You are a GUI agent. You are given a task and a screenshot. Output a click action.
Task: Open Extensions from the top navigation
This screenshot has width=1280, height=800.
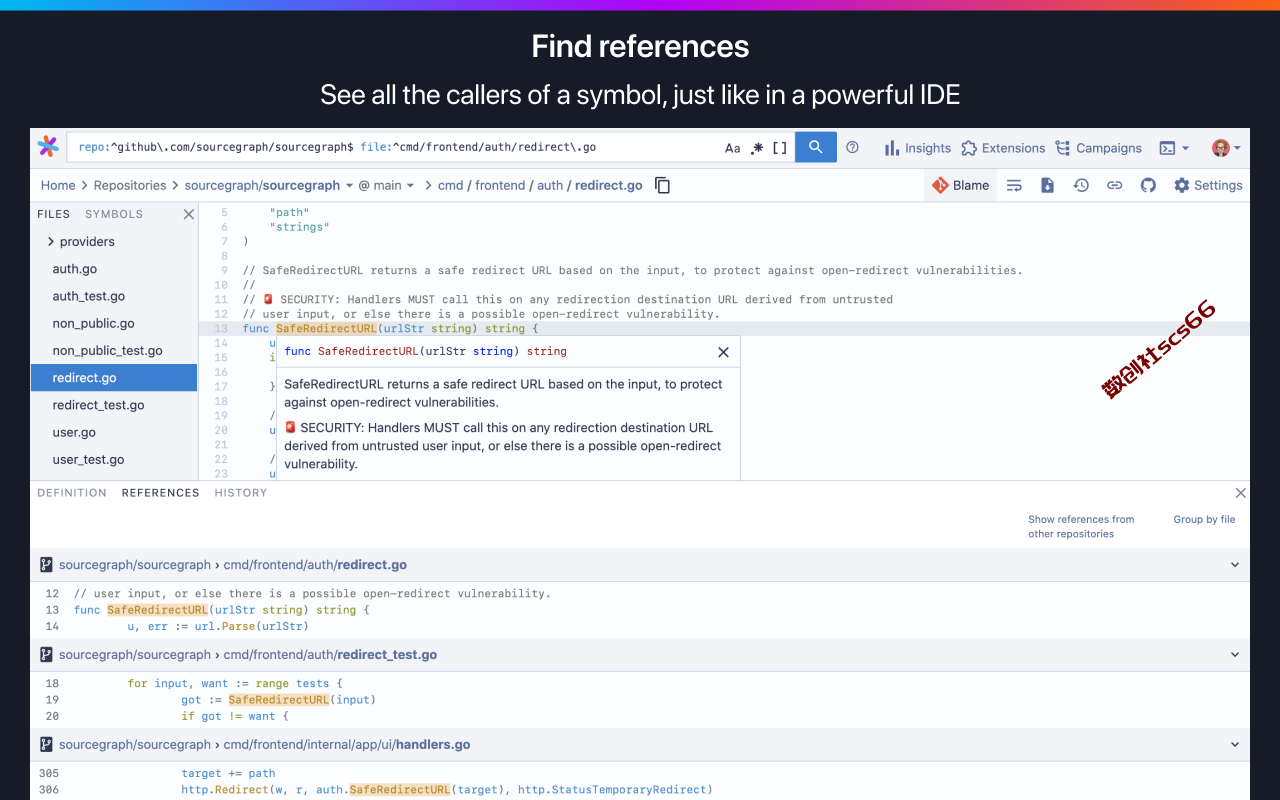1003,148
